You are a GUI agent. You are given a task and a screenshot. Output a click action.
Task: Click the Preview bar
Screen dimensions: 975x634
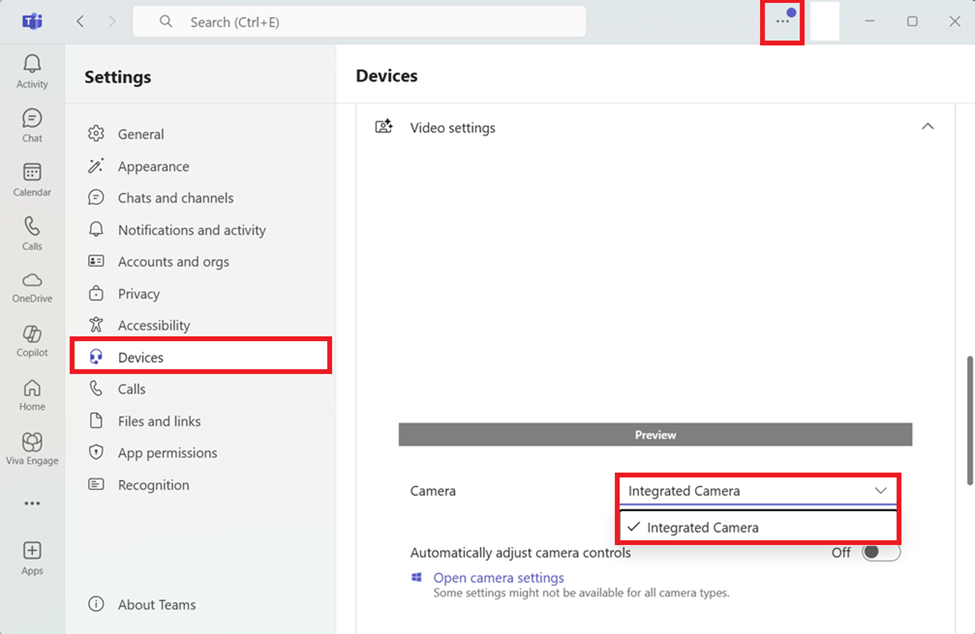(x=655, y=434)
